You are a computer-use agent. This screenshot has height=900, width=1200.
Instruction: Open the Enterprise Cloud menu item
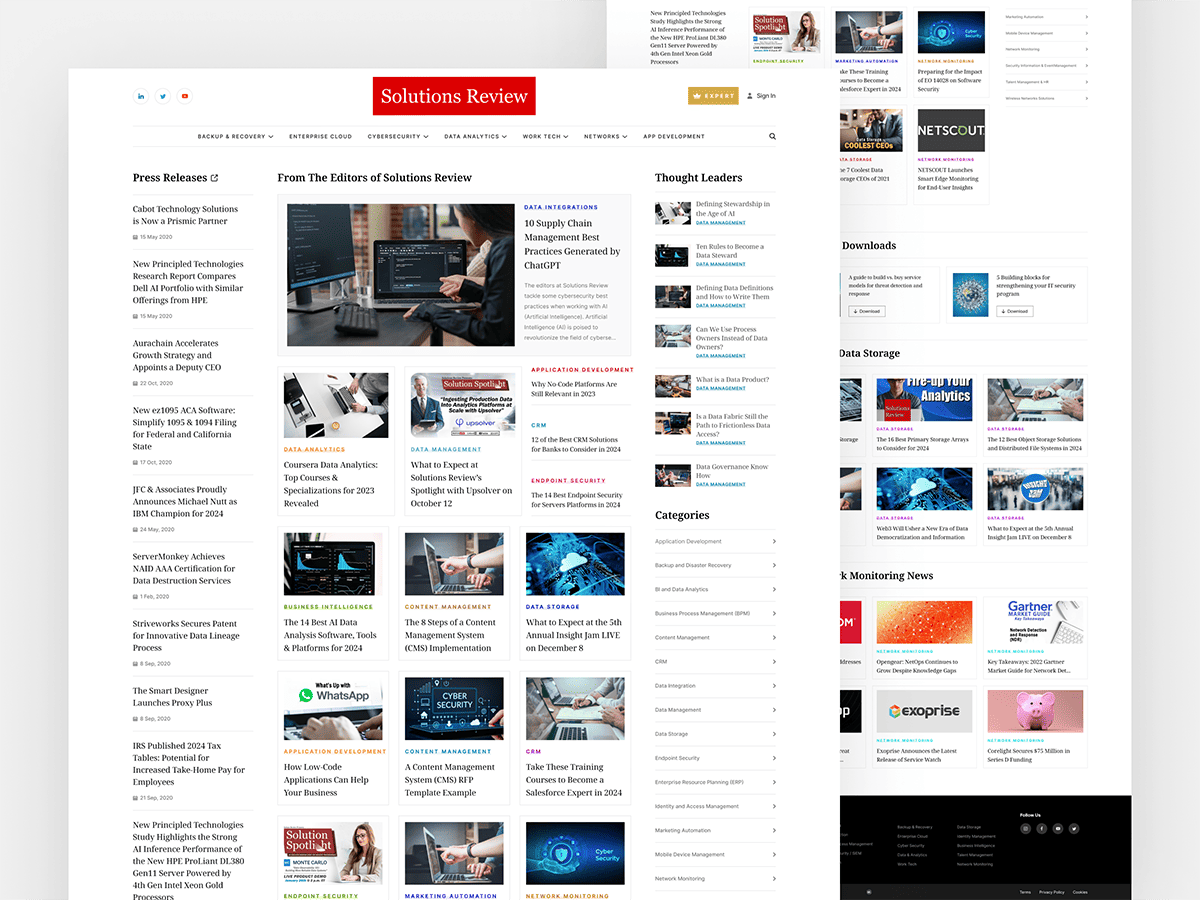320,136
